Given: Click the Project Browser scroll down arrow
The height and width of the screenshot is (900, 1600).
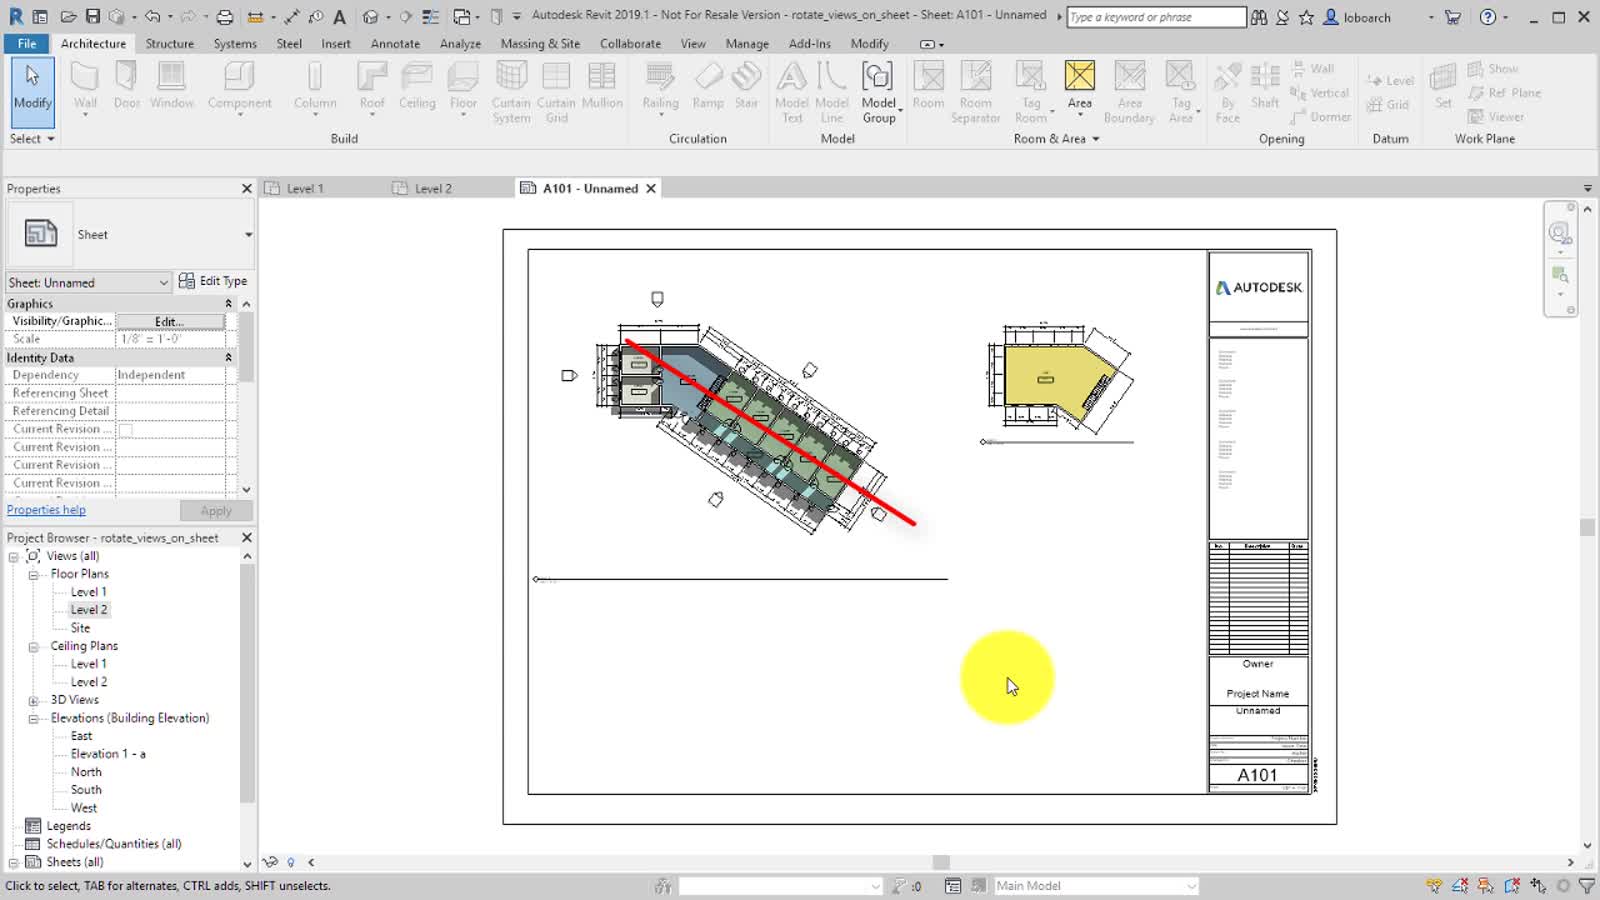Looking at the screenshot, I should click(247, 863).
